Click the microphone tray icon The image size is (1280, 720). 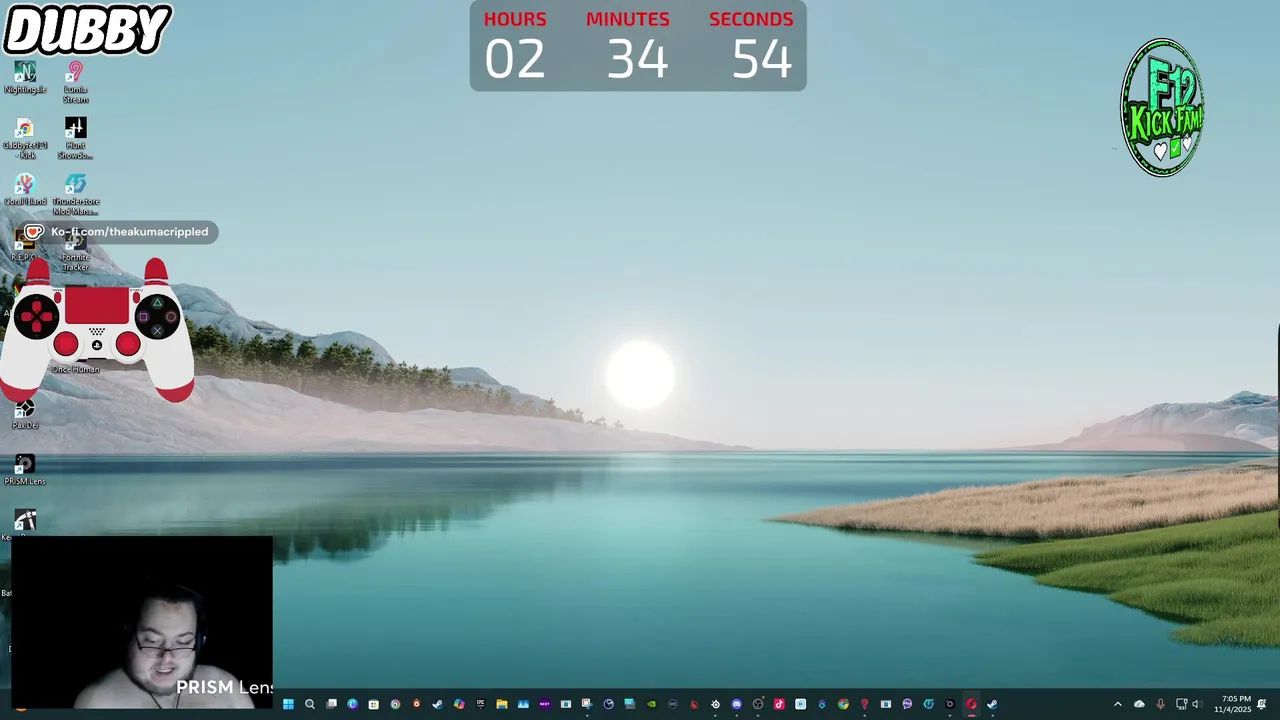(1160, 704)
